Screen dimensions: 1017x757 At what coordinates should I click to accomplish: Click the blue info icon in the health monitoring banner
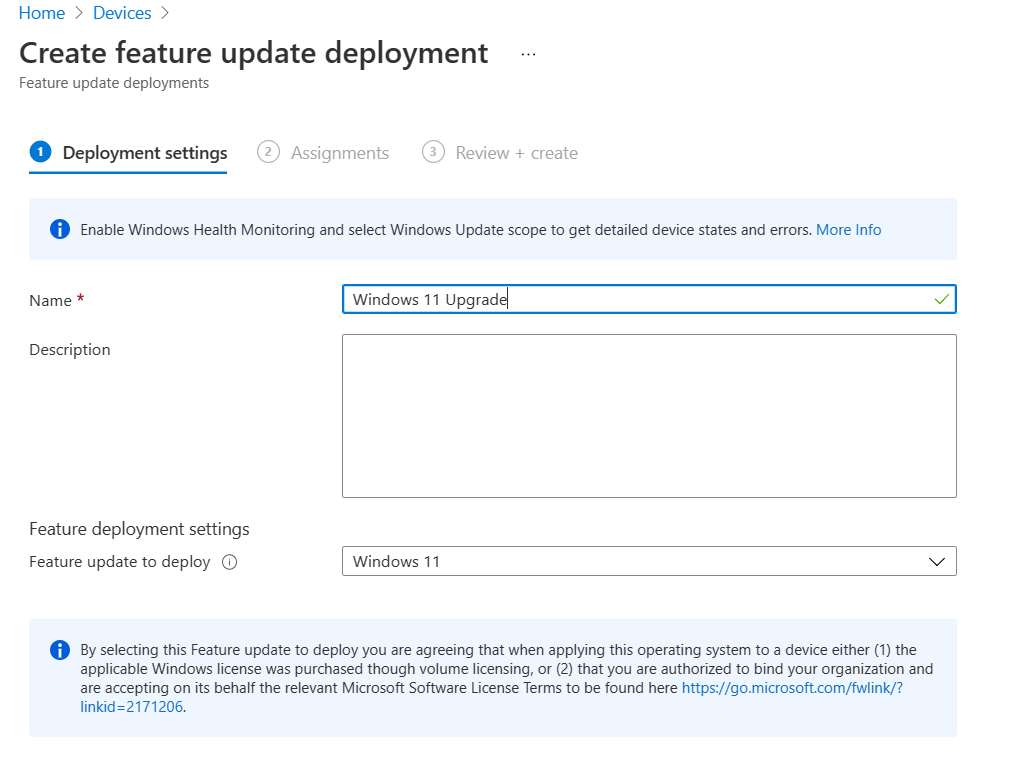(x=60, y=229)
